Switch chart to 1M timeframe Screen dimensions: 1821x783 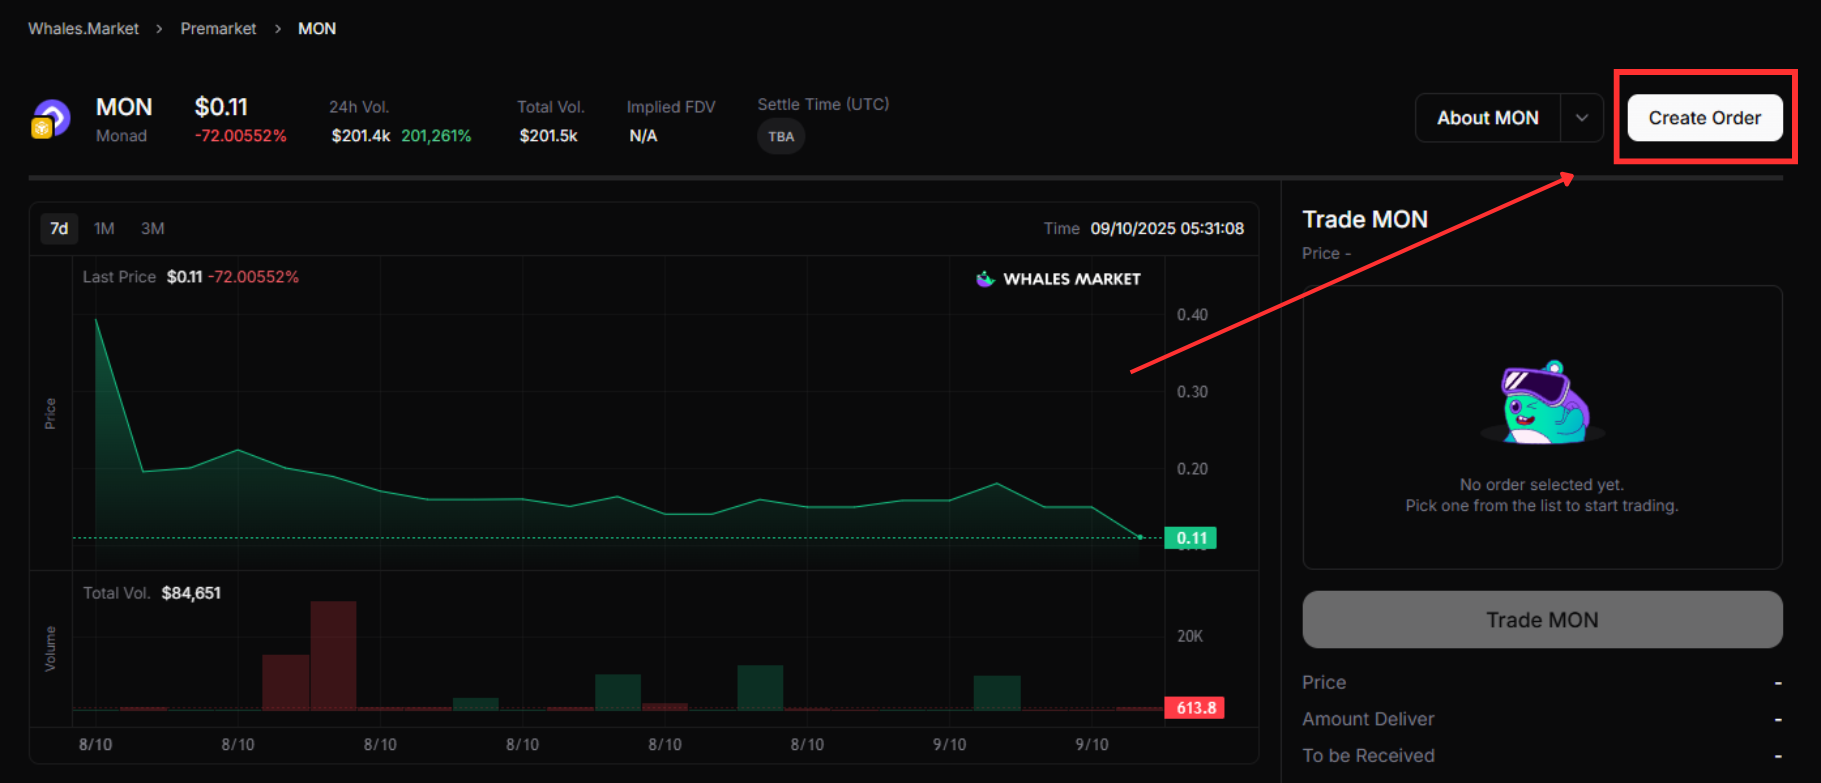click(x=104, y=229)
